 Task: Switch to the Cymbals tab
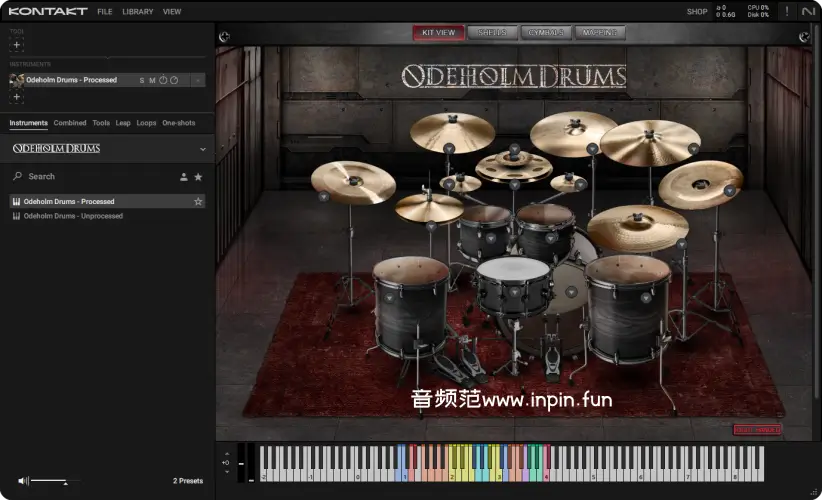[546, 32]
